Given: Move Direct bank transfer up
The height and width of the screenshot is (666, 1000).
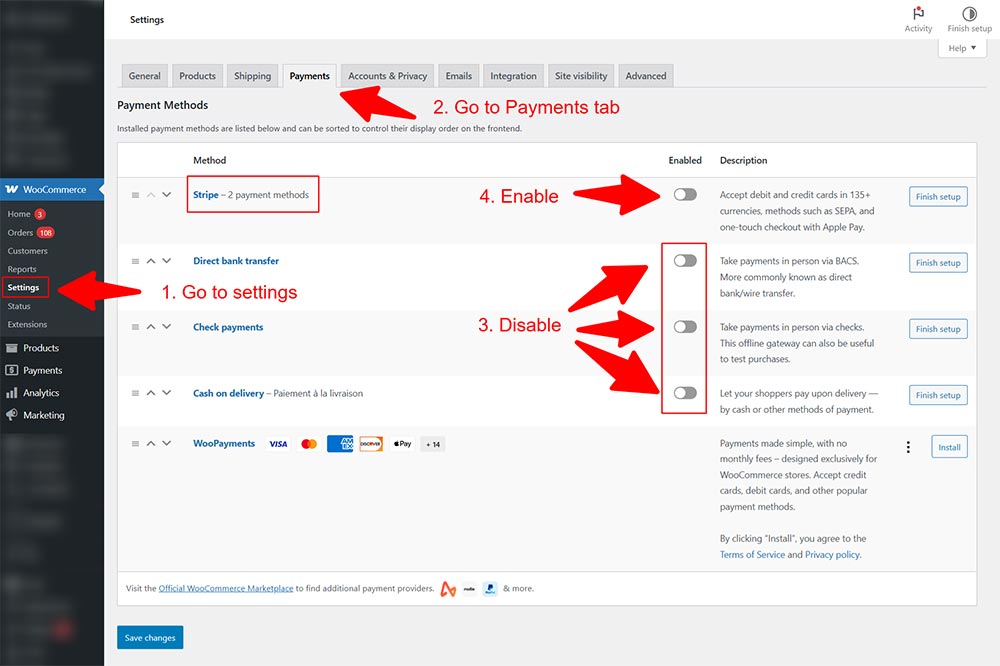Looking at the screenshot, I should click(151, 261).
